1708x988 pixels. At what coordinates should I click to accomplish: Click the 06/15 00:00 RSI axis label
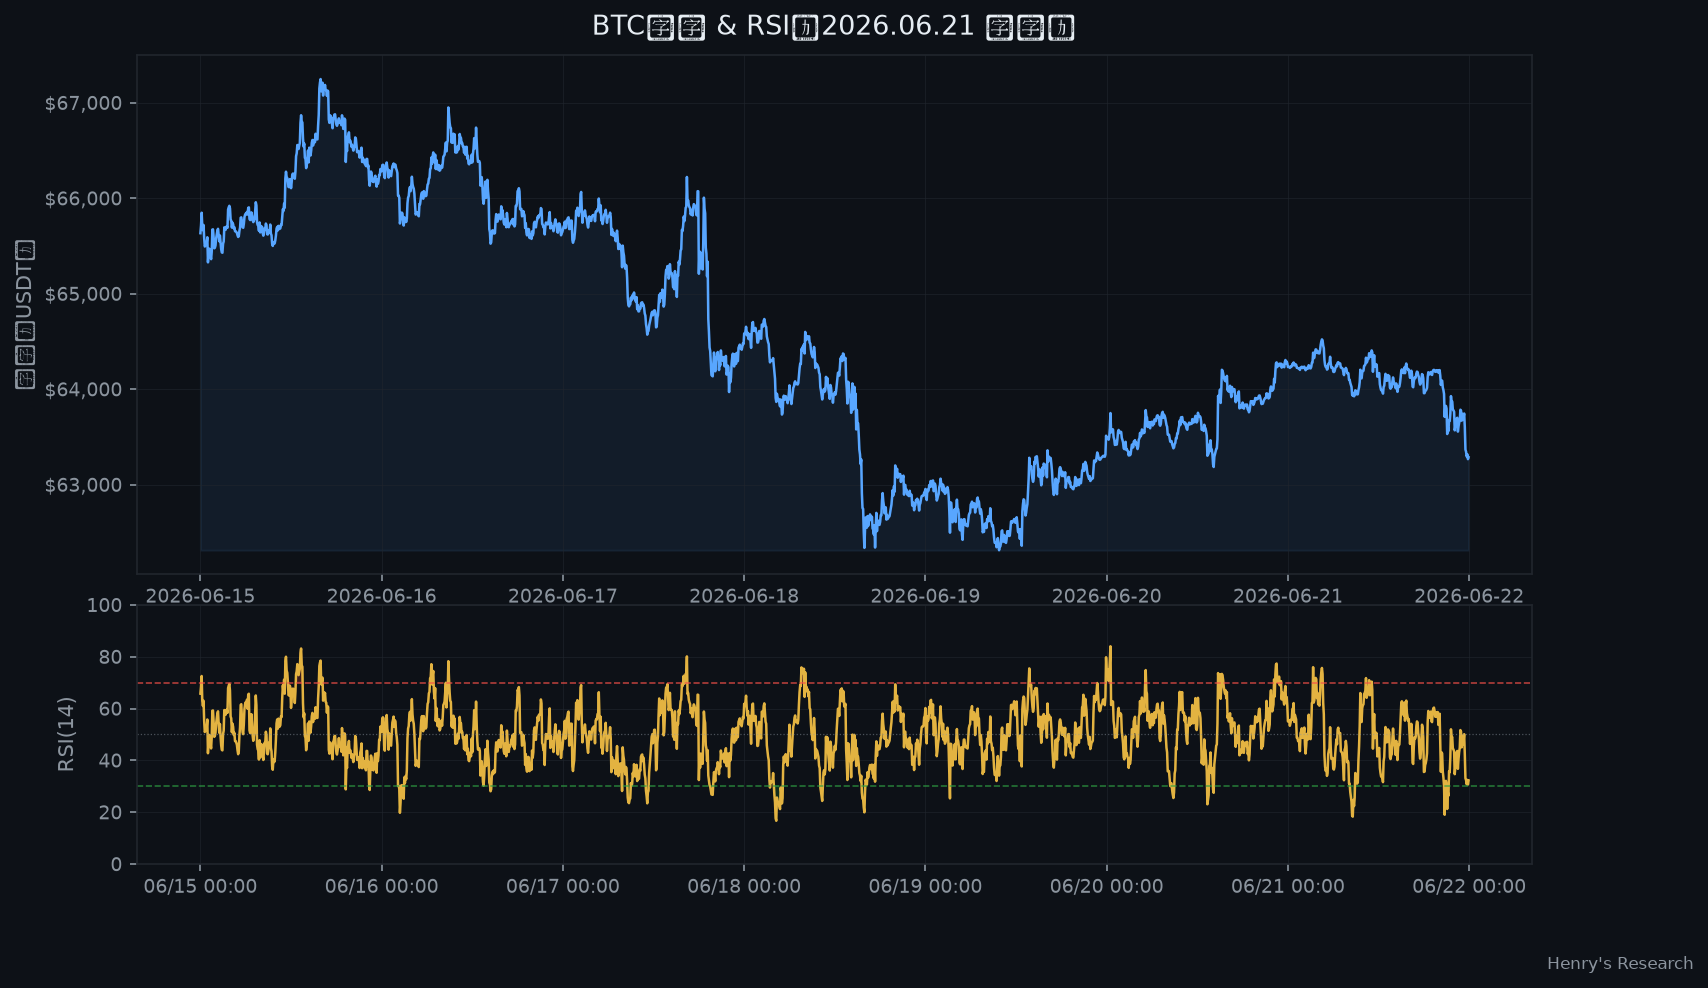200,886
